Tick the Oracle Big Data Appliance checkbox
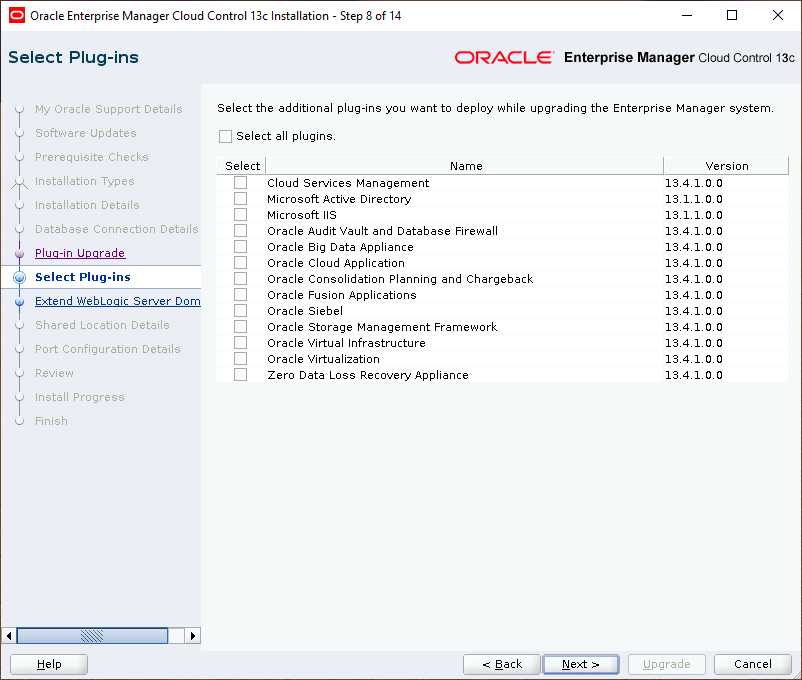802x680 pixels. 240,247
